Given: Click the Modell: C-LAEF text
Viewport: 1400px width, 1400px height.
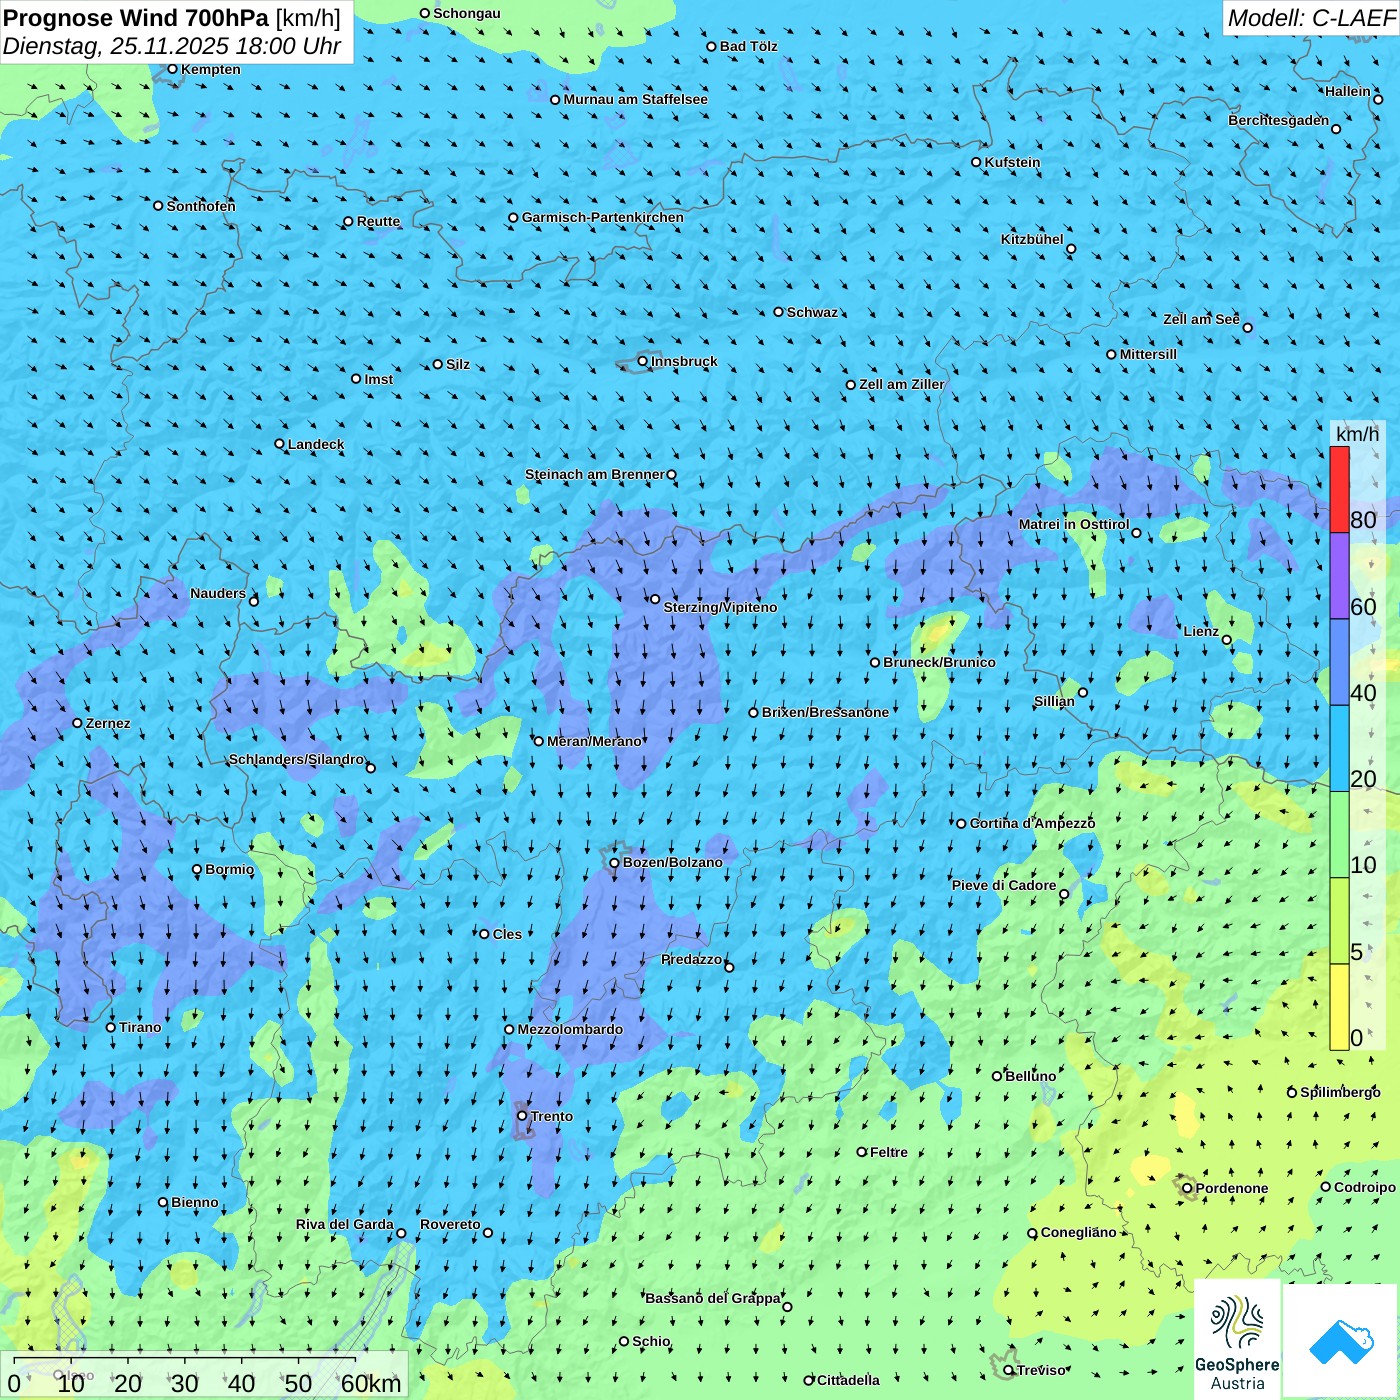Looking at the screenshot, I should (x=1311, y=18).
